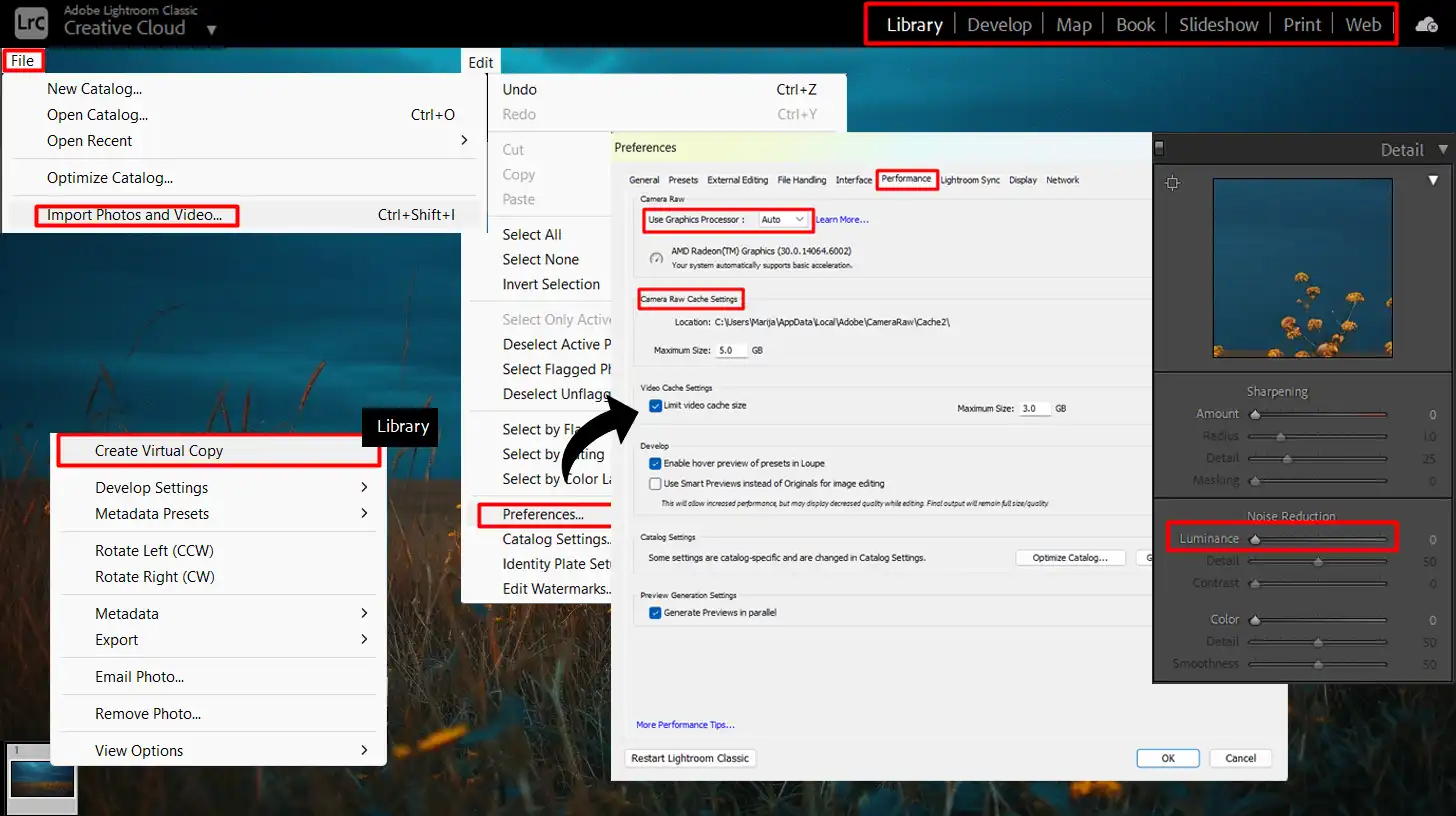Image resolution: width=1456 pixels, height=816 pixels.
Task: Expand the Metadata submenu in context menu
Action: click(x=364, y=614)
